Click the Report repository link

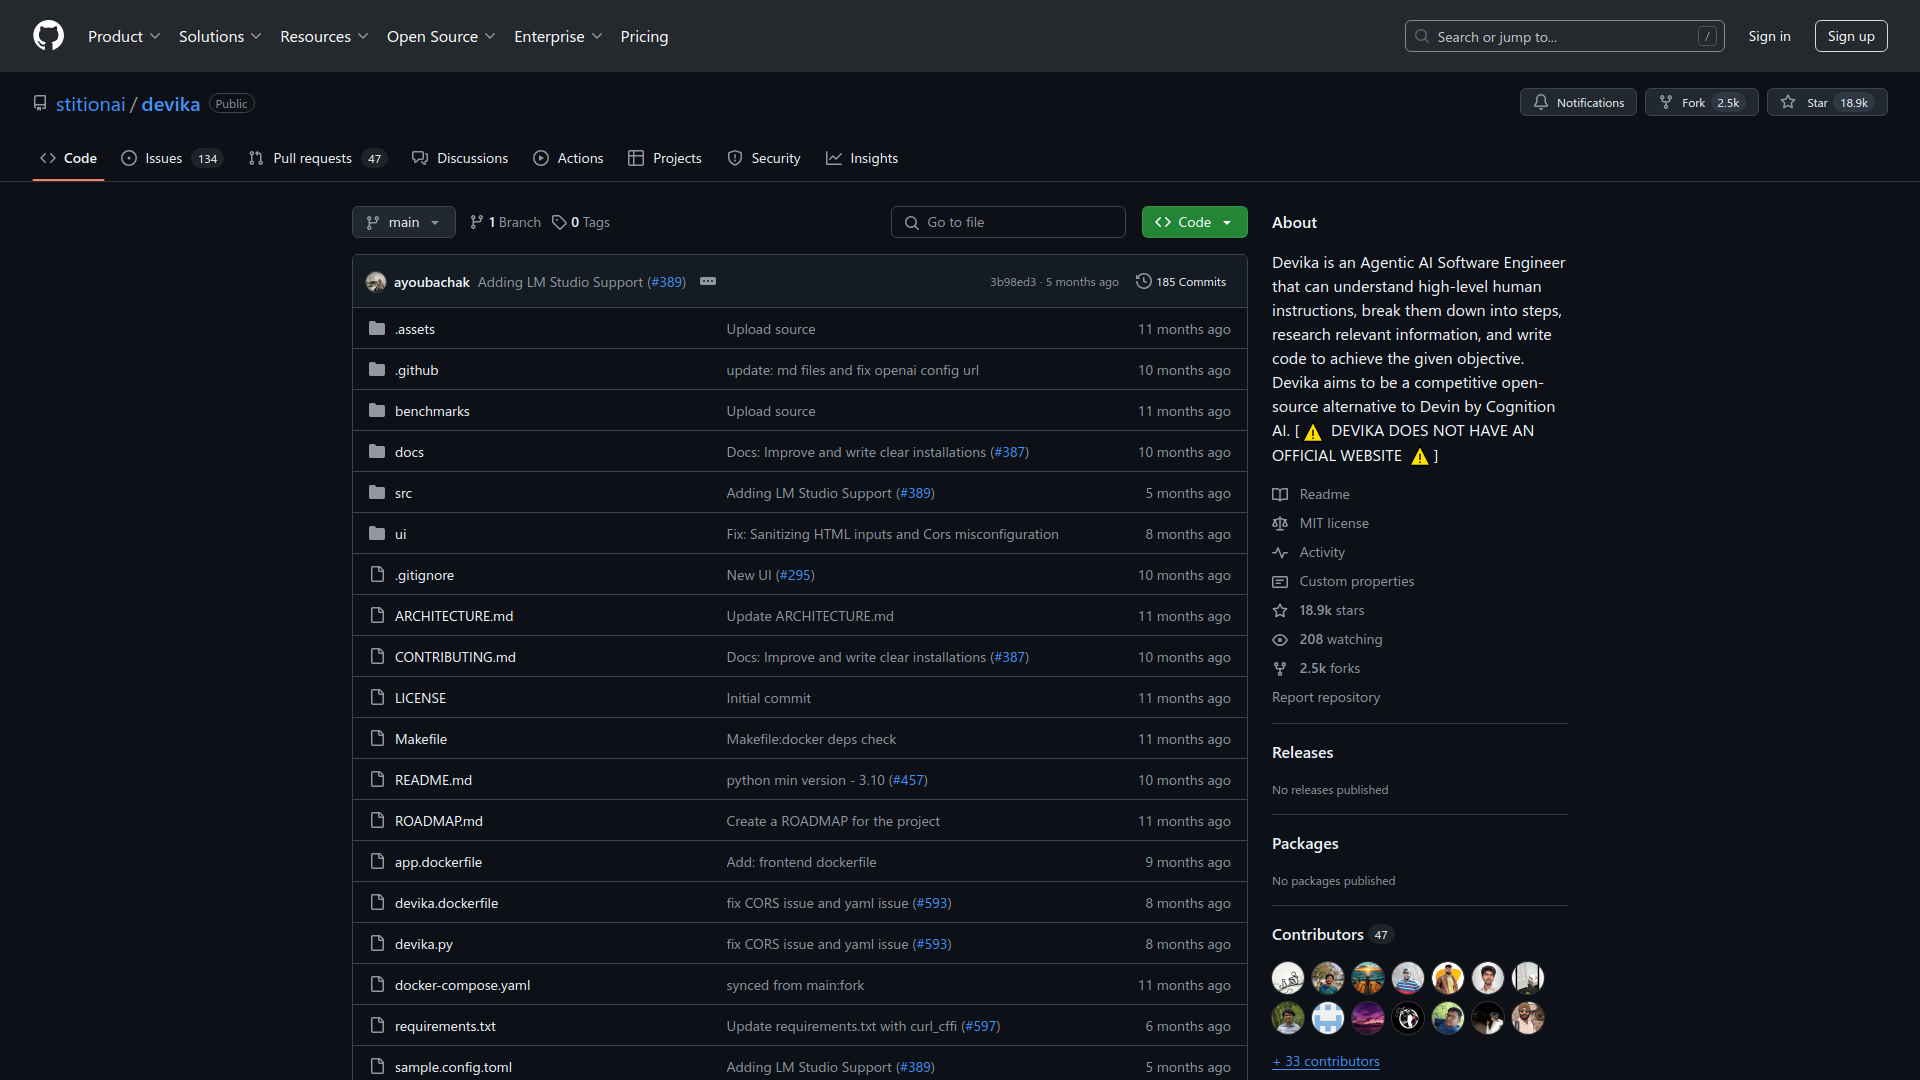pyautogui.click(x=1326, y=697)
